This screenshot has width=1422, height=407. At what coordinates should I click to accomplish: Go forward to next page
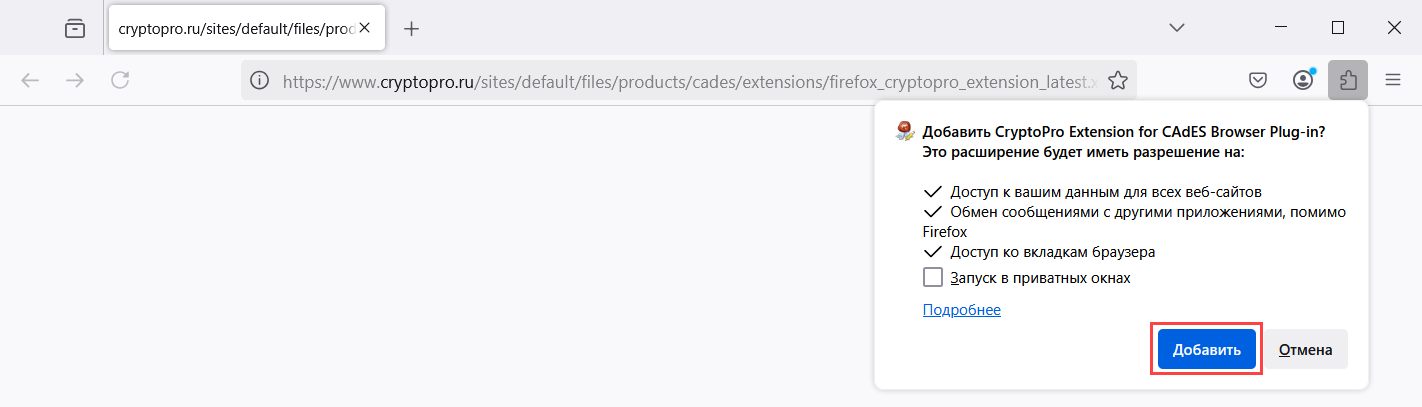(75, 80)
